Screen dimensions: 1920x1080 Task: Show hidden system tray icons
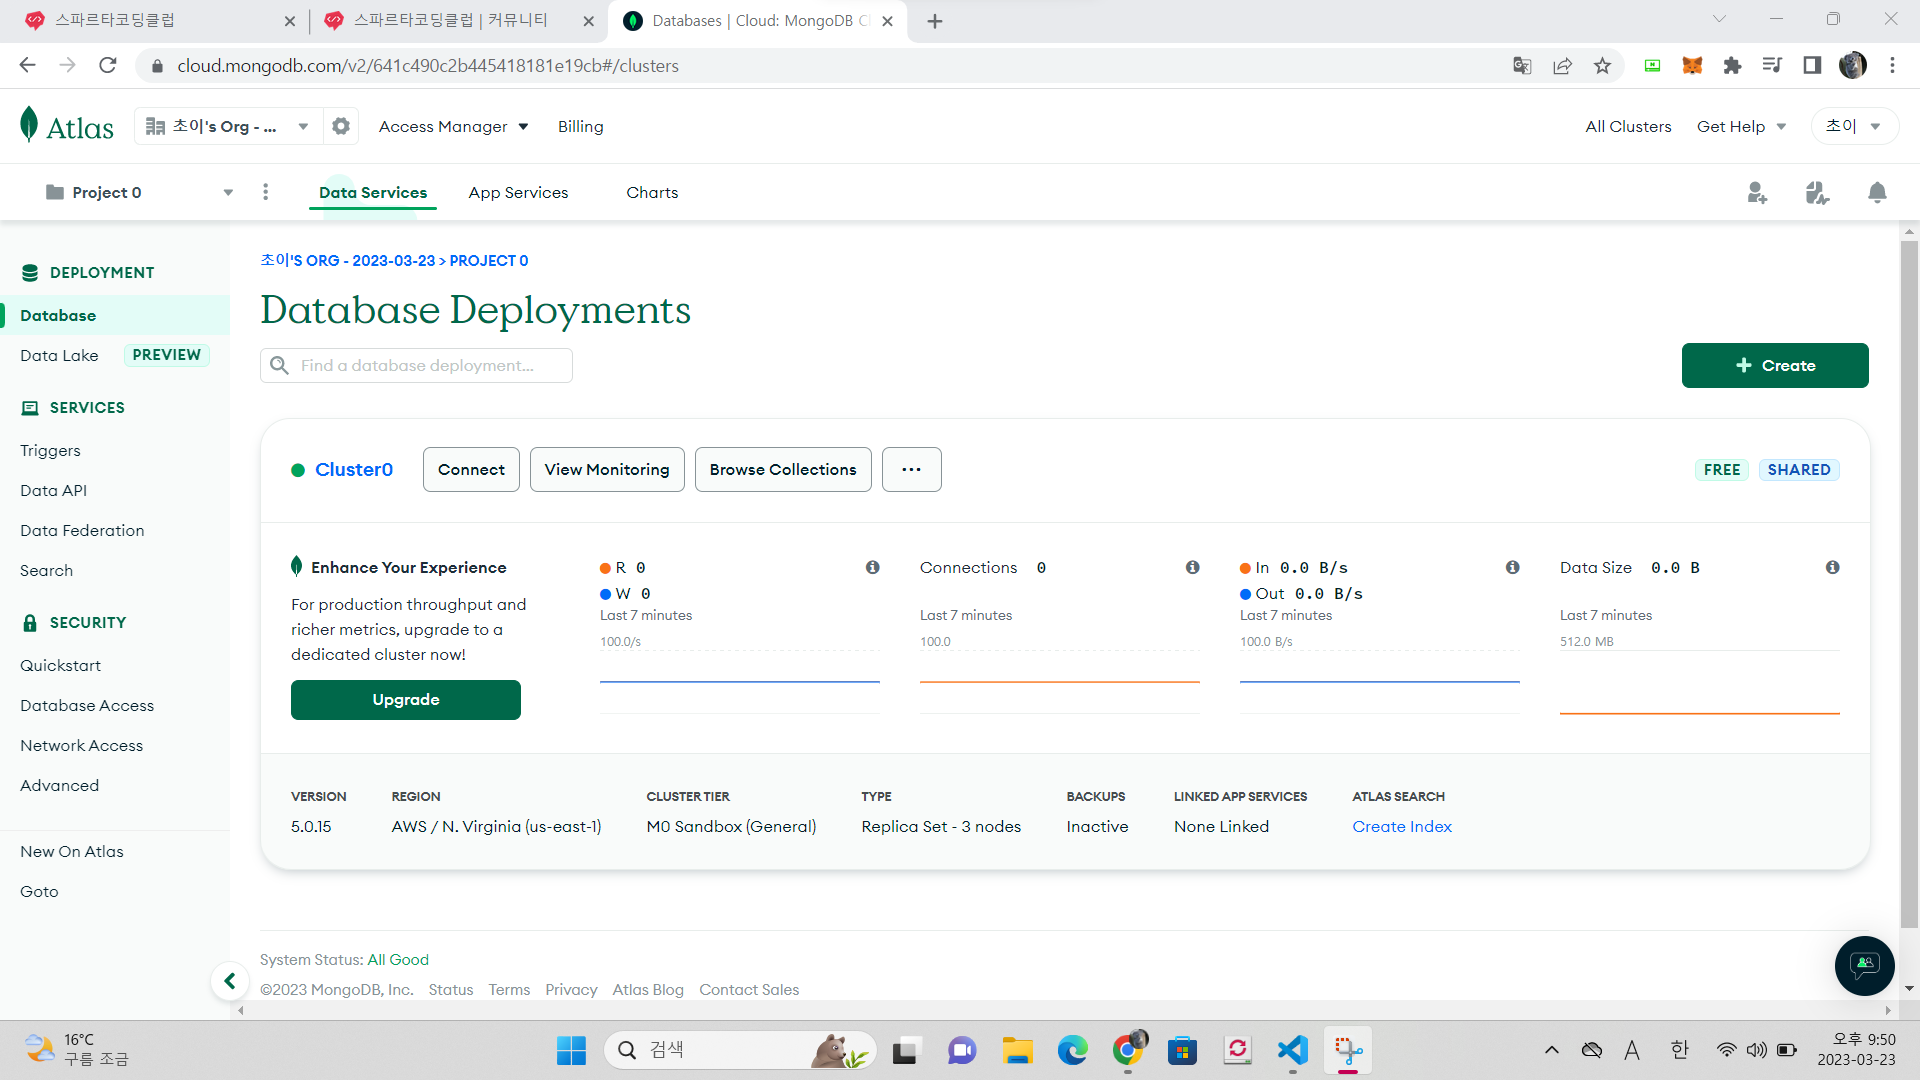point(1551,1050)
